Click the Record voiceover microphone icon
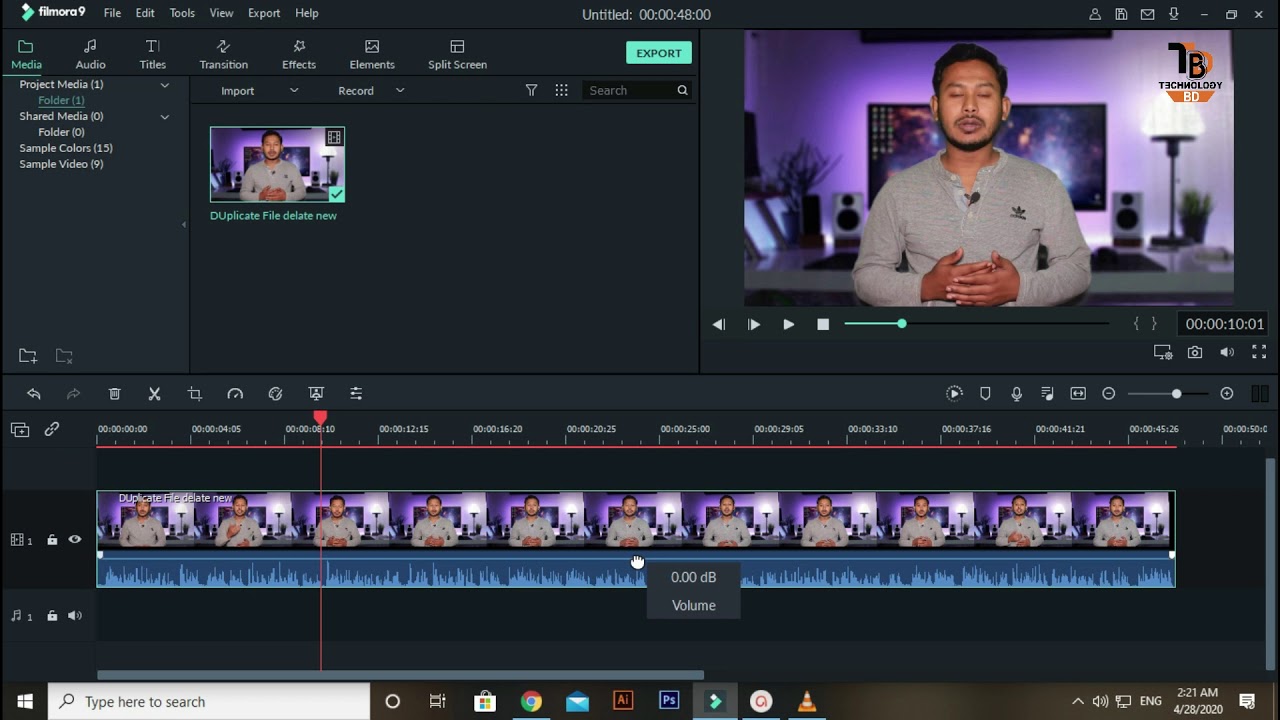The height and width of the screenshot is (720, 1280). pos(1017,394)
